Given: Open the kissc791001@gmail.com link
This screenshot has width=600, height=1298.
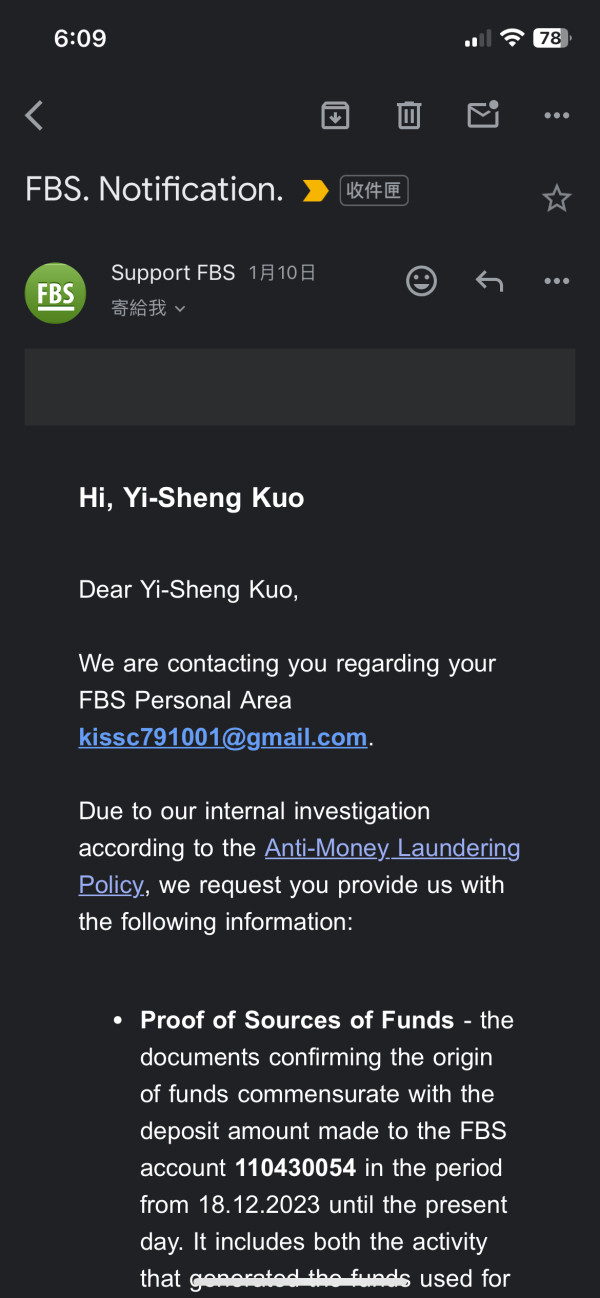Looking at the screenshot, I should coord(223,738).
